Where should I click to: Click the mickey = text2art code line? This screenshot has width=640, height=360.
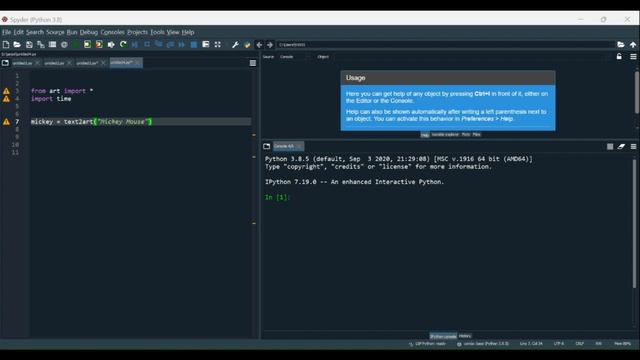[91, 122]
